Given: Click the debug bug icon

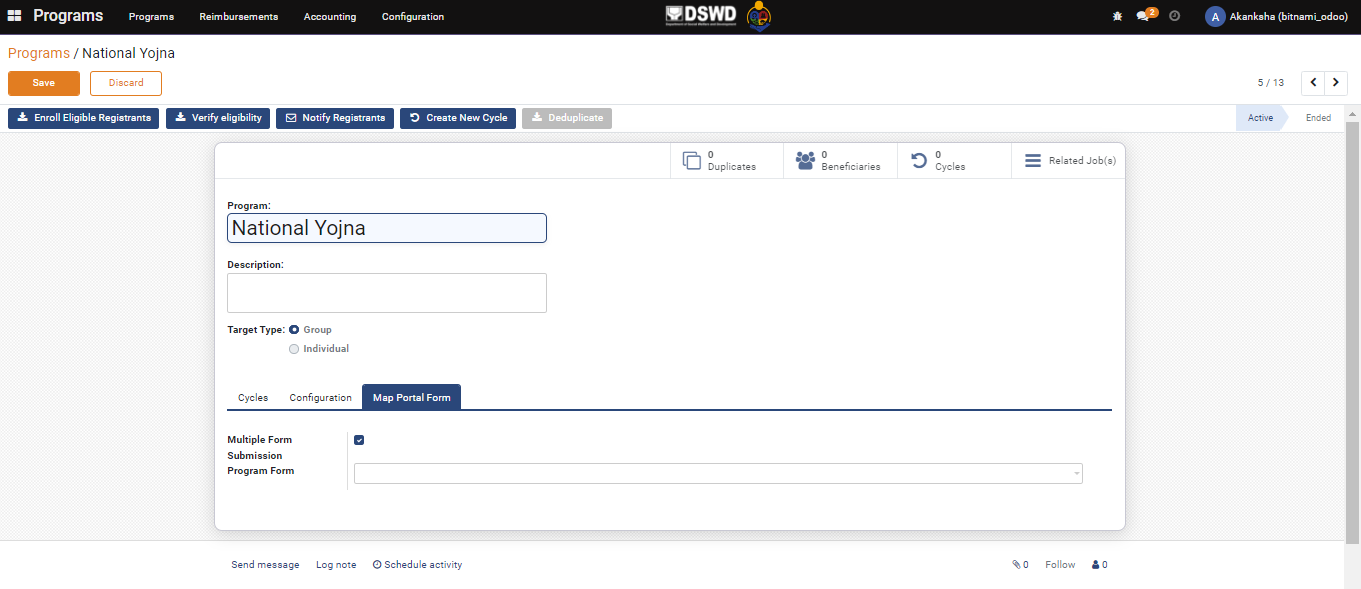Looking at the screenshot, I should point(1117,17).
